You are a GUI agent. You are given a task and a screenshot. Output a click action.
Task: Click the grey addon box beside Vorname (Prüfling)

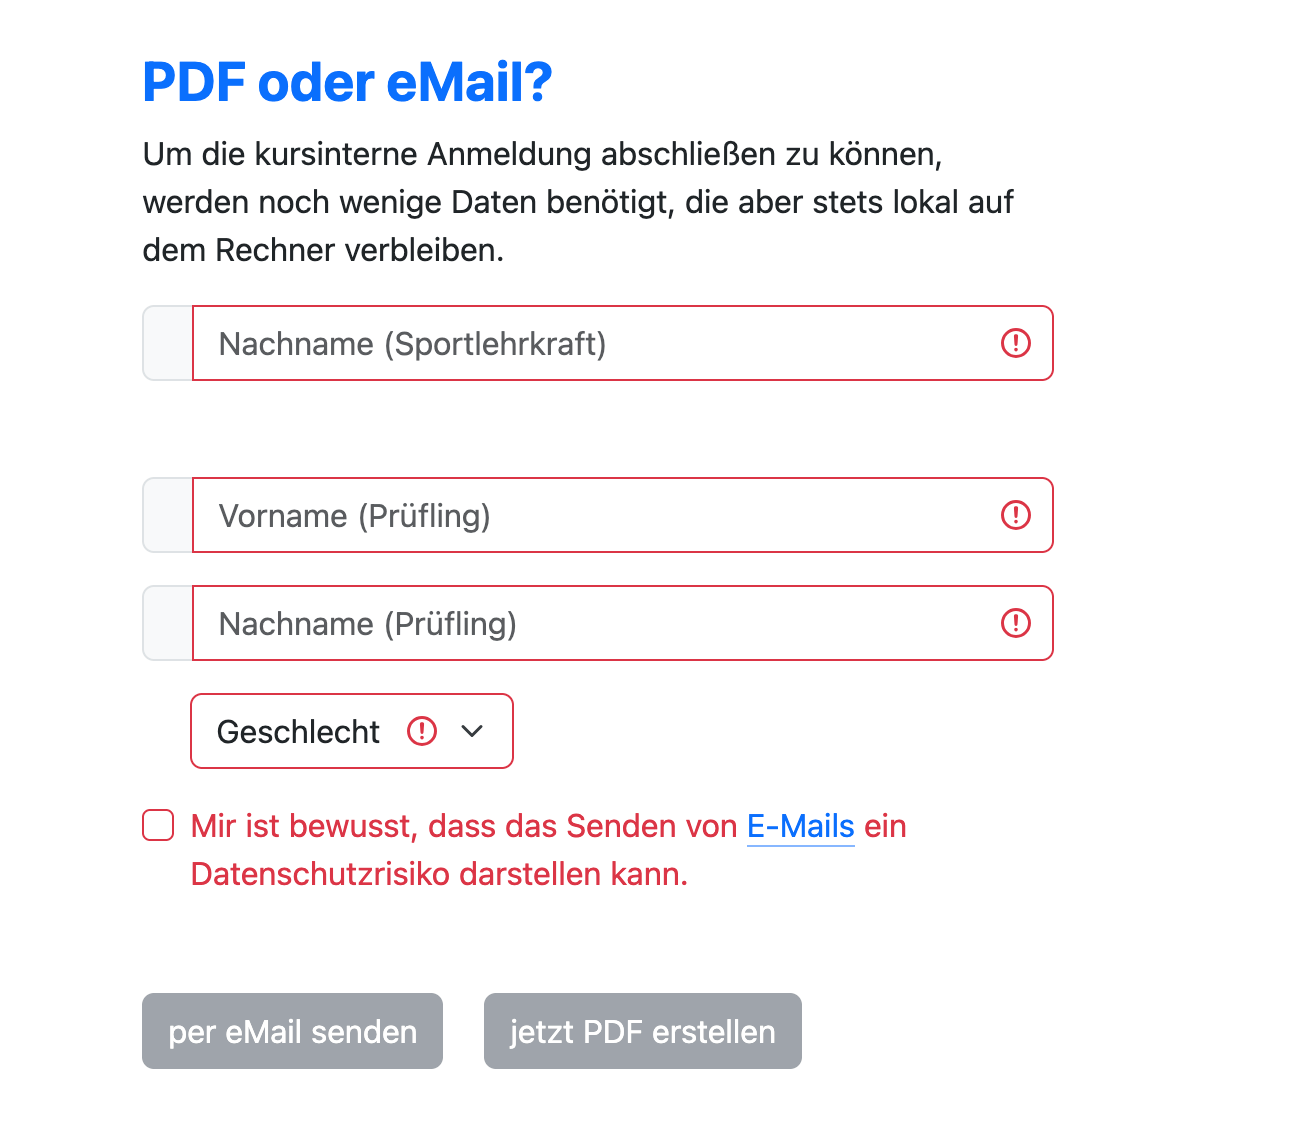[x=168, y=515]
